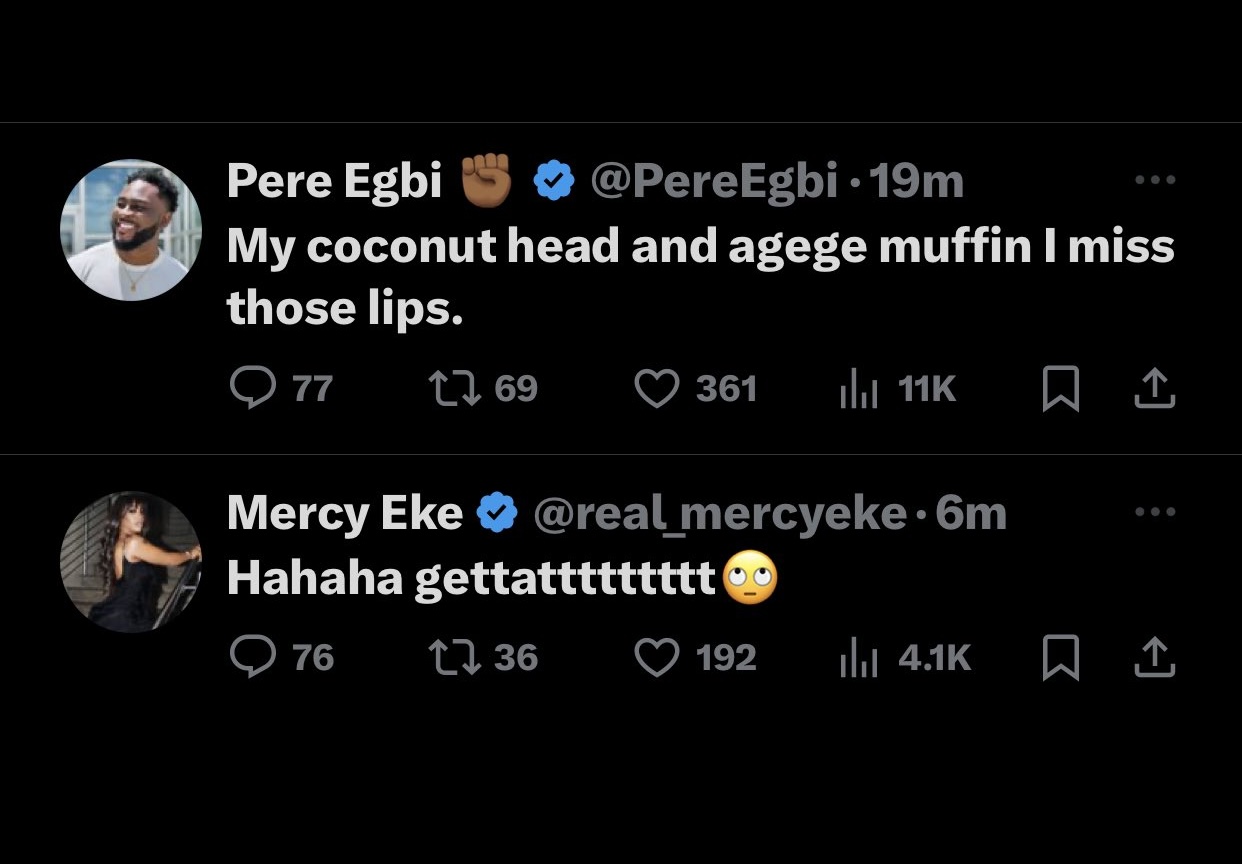Bookmark Mercy Eke's tweet
The height and width of the screenshot is (864, 1242).
[x=1060, y=658]
